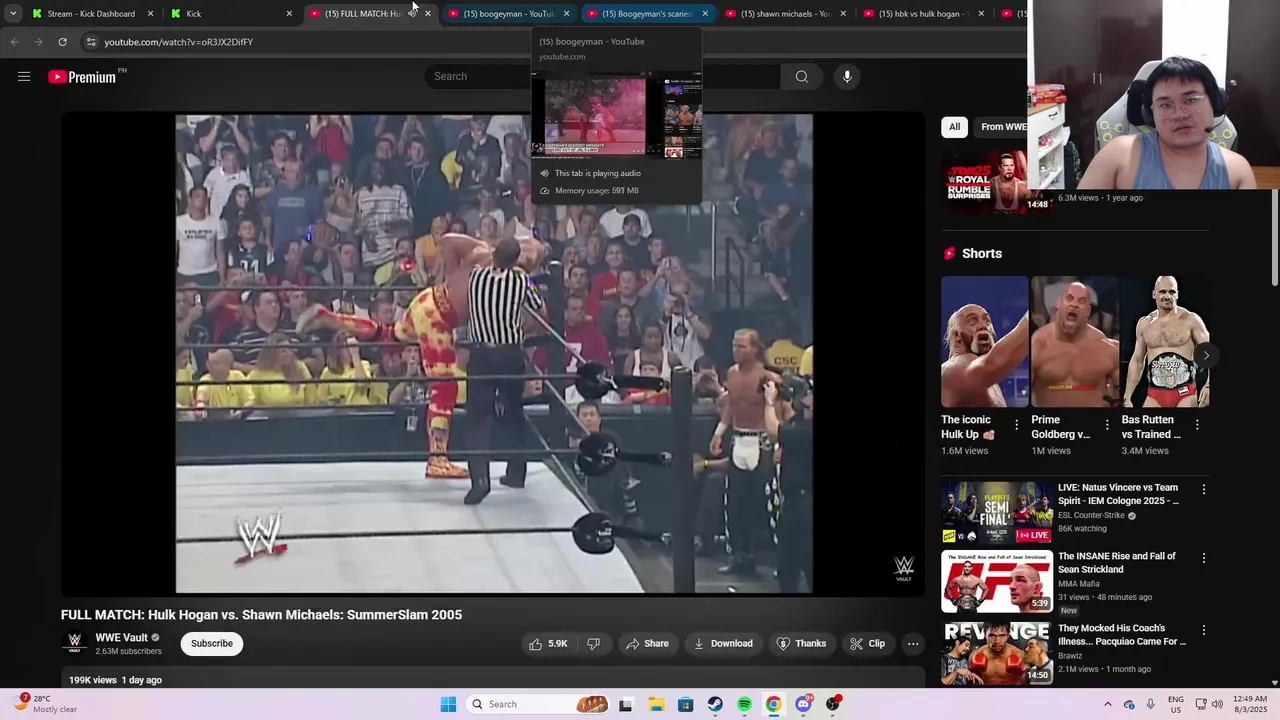This screenshot has height=720, width=1280.
Task: Open the volume control in system tray
Action: 1218,704
